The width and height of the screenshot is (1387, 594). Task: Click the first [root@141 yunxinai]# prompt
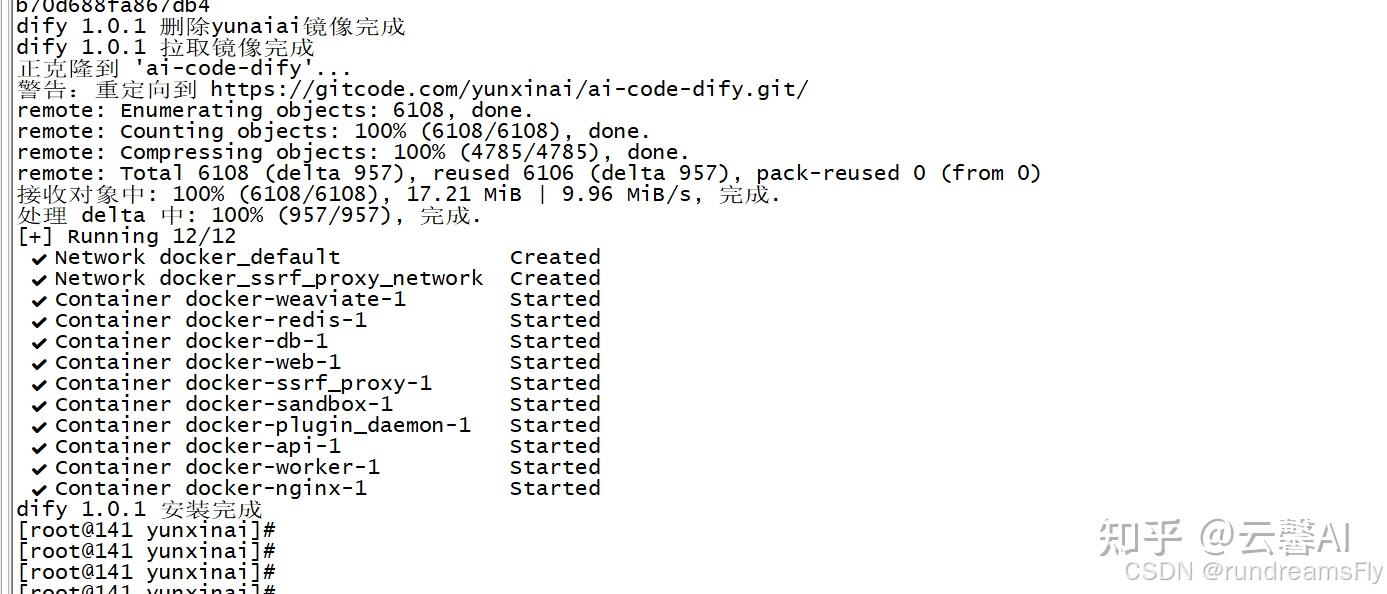(146, 530)
